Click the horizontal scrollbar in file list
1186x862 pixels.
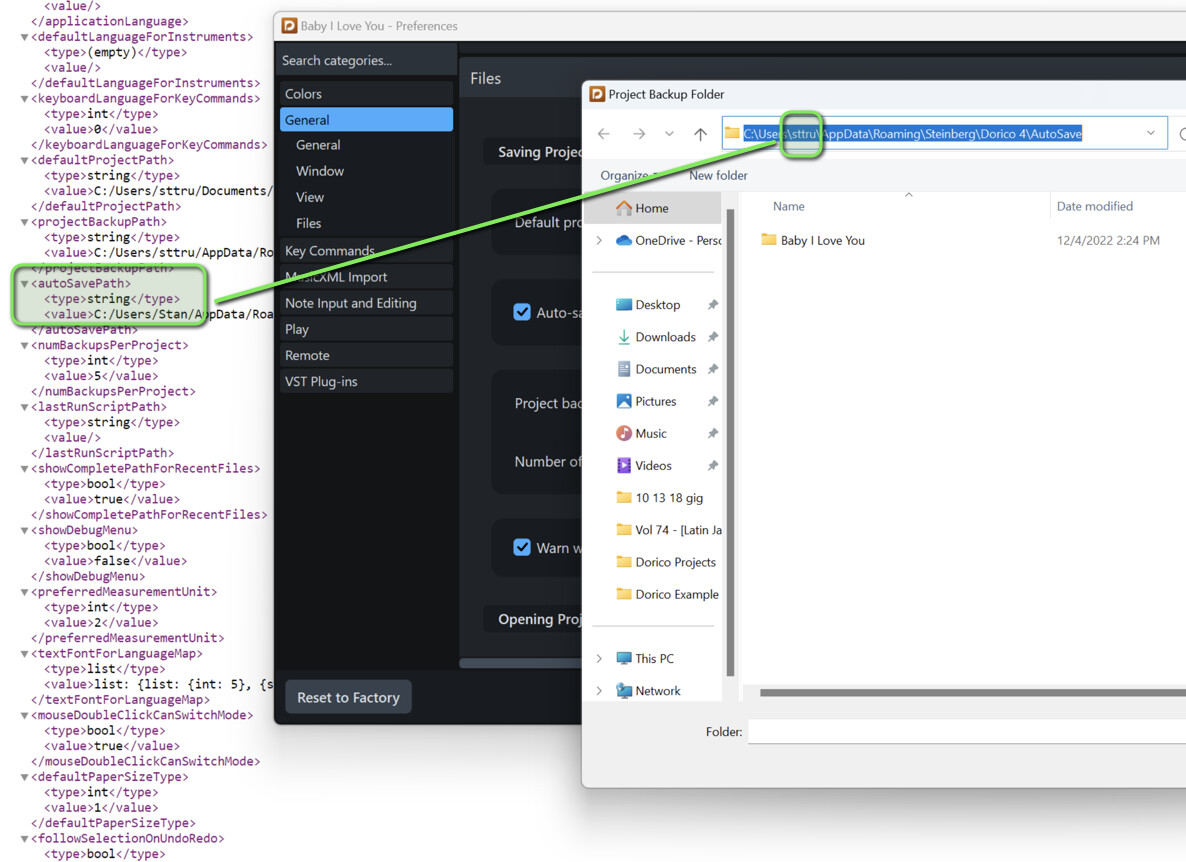[x=973, y=692]
